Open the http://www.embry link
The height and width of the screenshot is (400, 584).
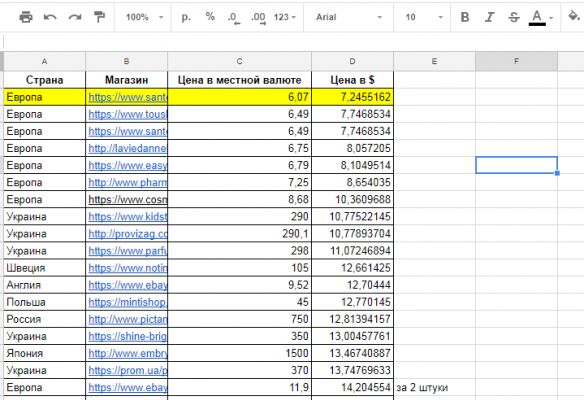coord(128,353)
